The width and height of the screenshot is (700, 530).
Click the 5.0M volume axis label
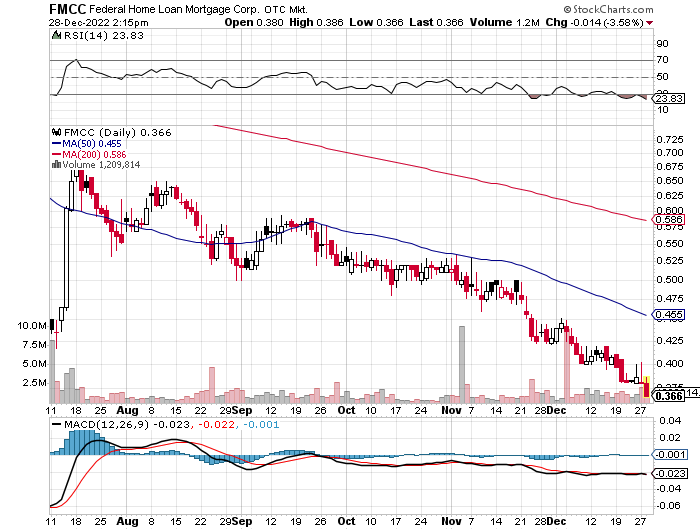click(x=35, y=364)
